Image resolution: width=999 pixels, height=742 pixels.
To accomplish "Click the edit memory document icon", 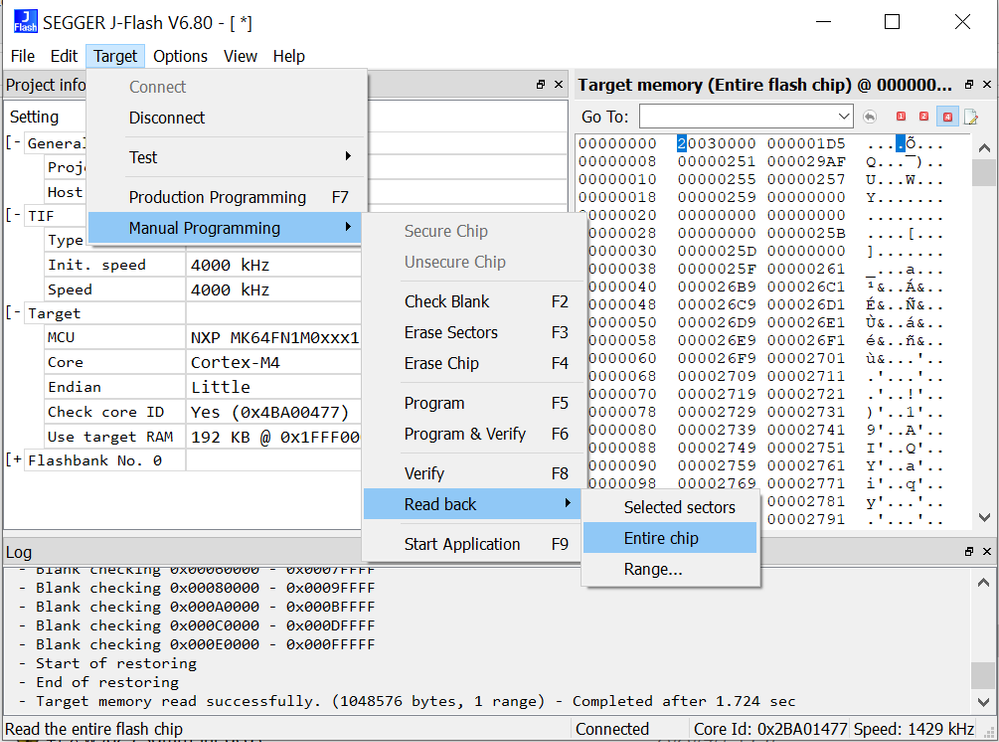I will coord(971,117).
